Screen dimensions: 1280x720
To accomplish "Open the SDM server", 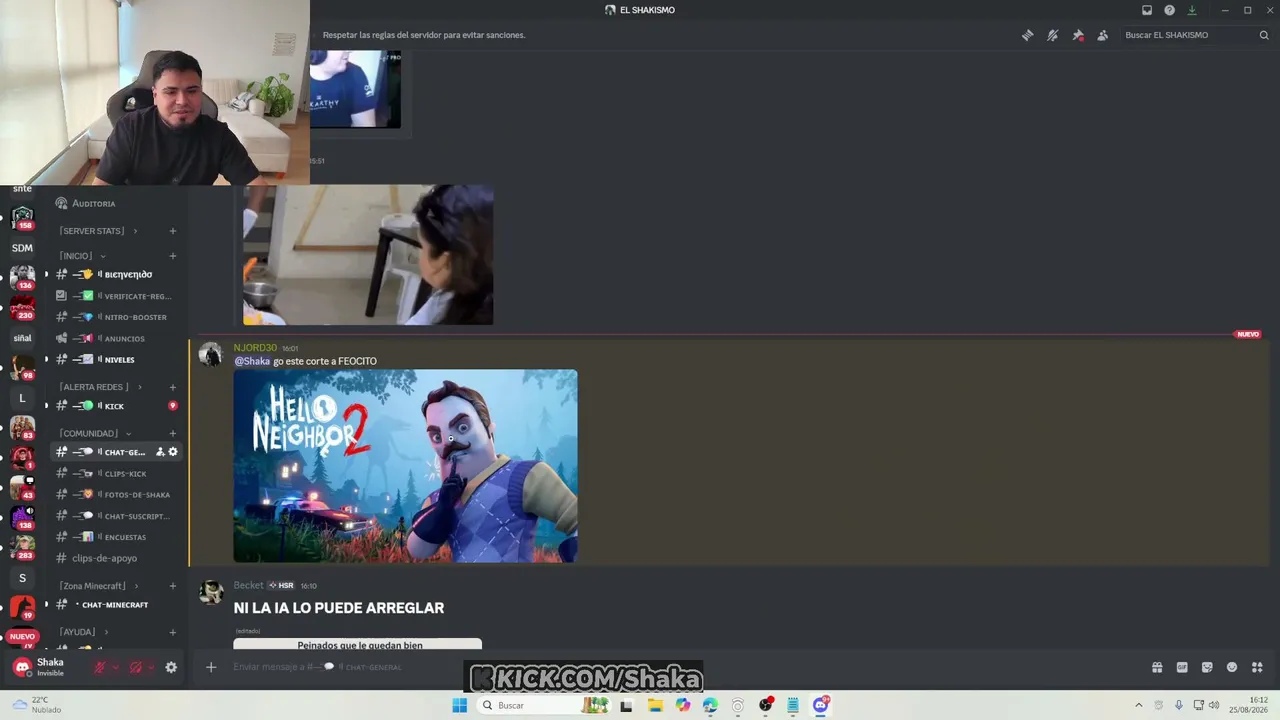I will click(22, 248).
